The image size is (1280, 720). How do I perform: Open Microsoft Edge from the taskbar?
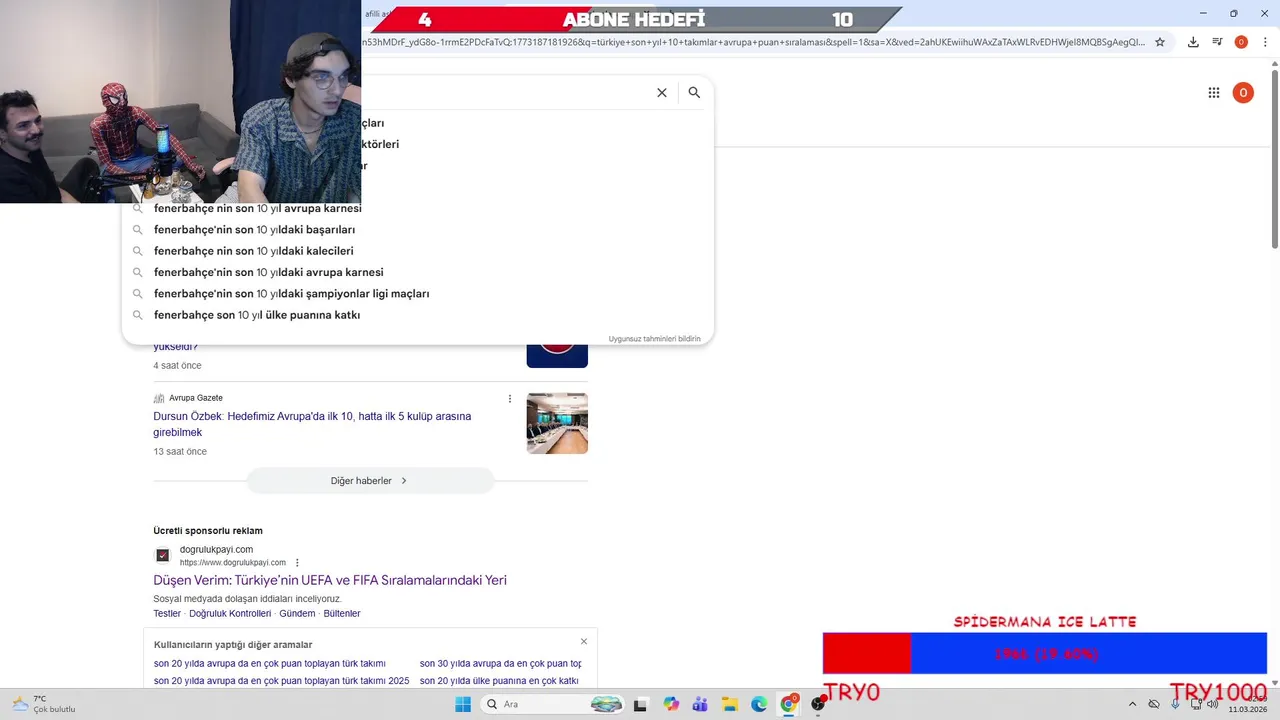(759, 704)
